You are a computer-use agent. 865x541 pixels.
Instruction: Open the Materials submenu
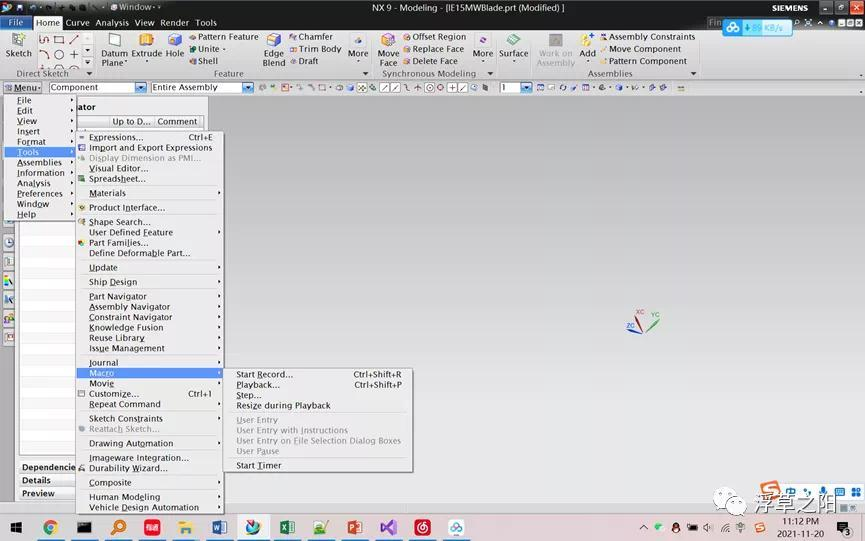[x=149, y=193]
